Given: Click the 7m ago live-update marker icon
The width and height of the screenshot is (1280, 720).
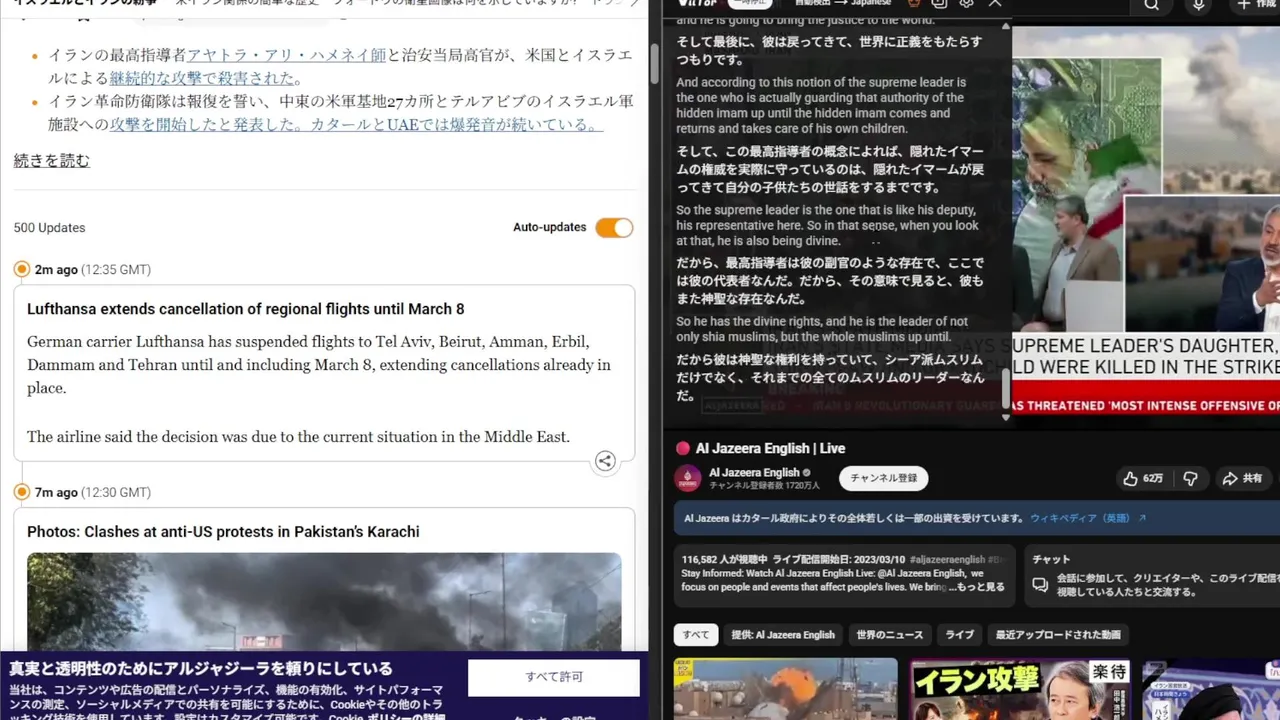Looking at the screenshot, I should pos(22,492).
